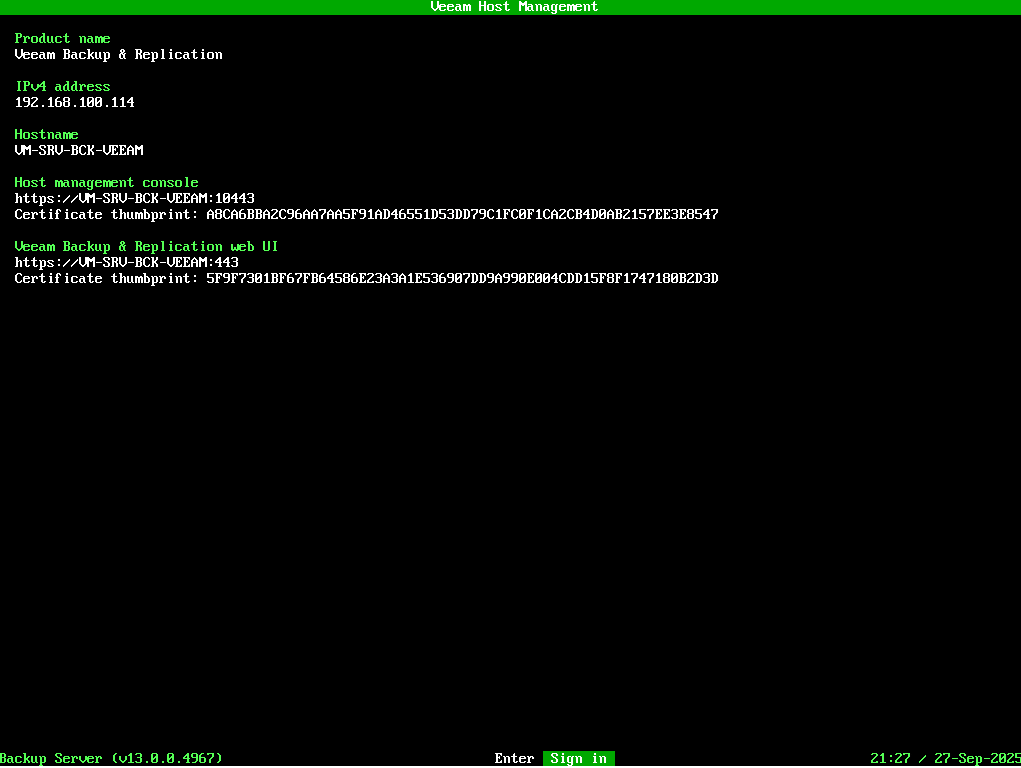Open the host management console URL on port 10443

pyautogui.click(x=134, y=199)
